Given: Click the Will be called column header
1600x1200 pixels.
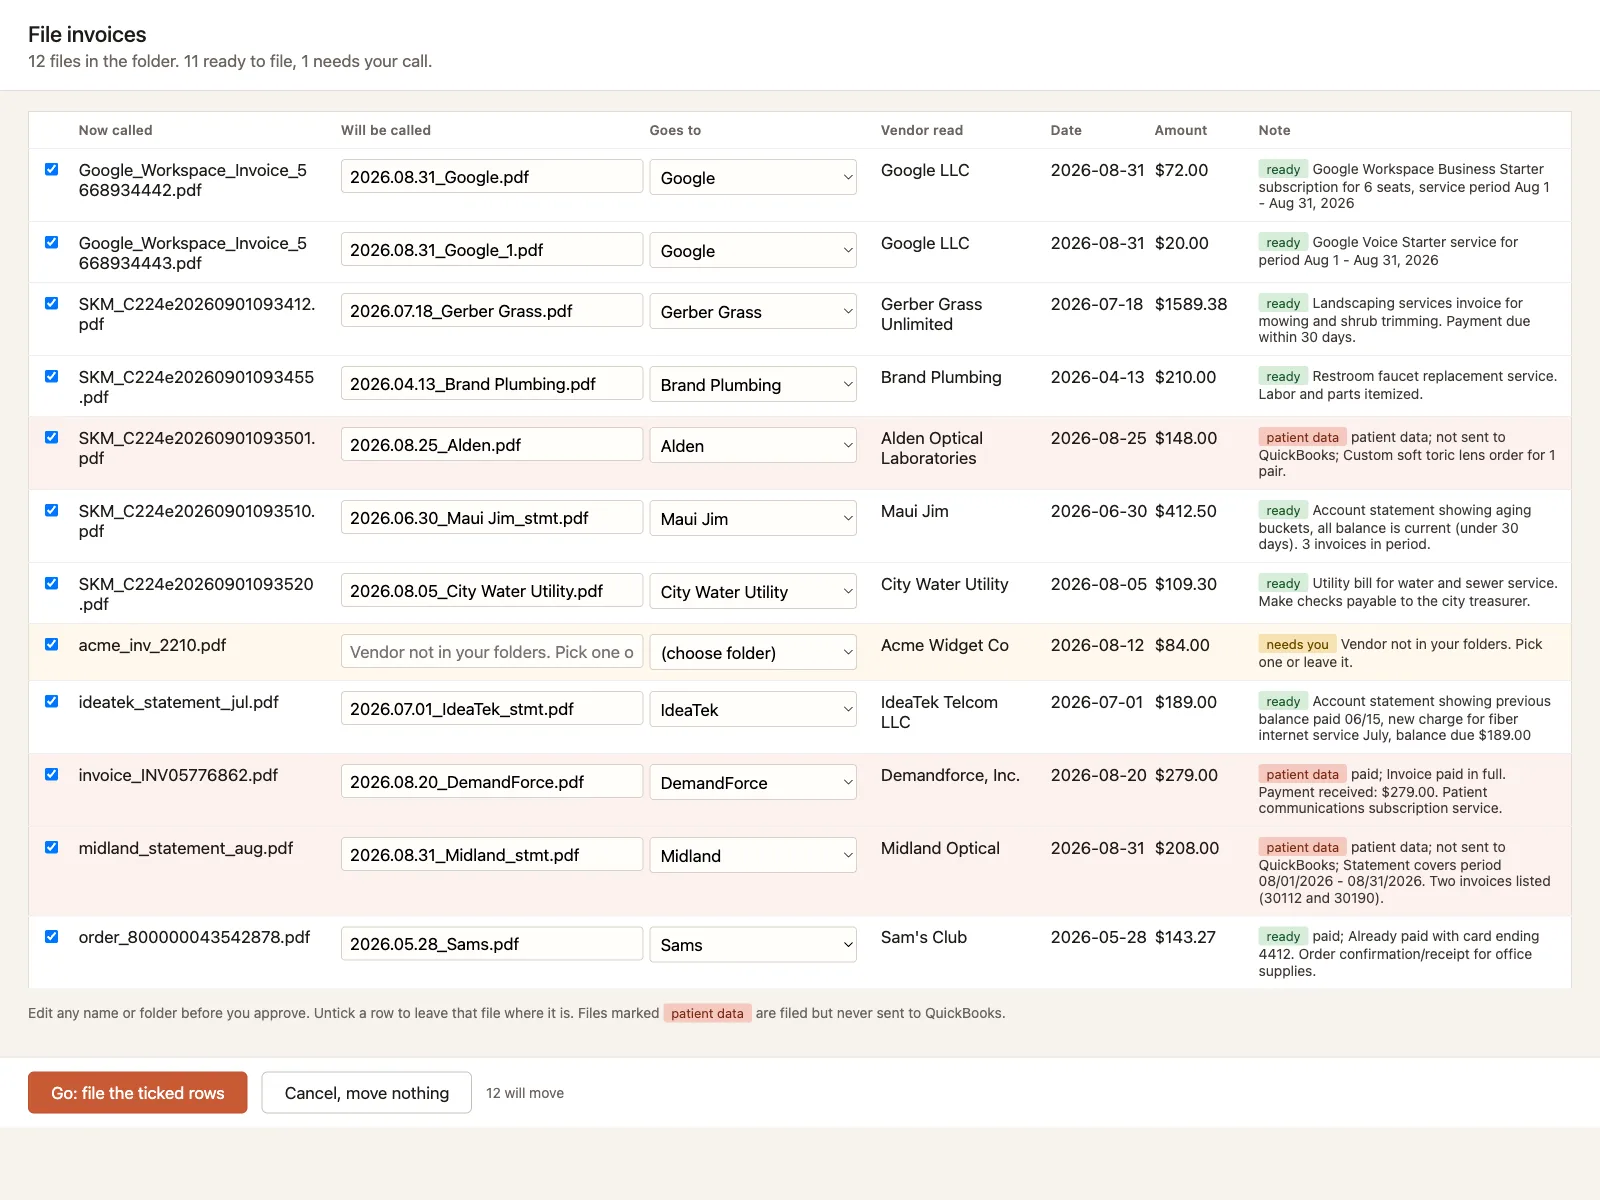Looking at the screenshot, I should coord(386,130).
